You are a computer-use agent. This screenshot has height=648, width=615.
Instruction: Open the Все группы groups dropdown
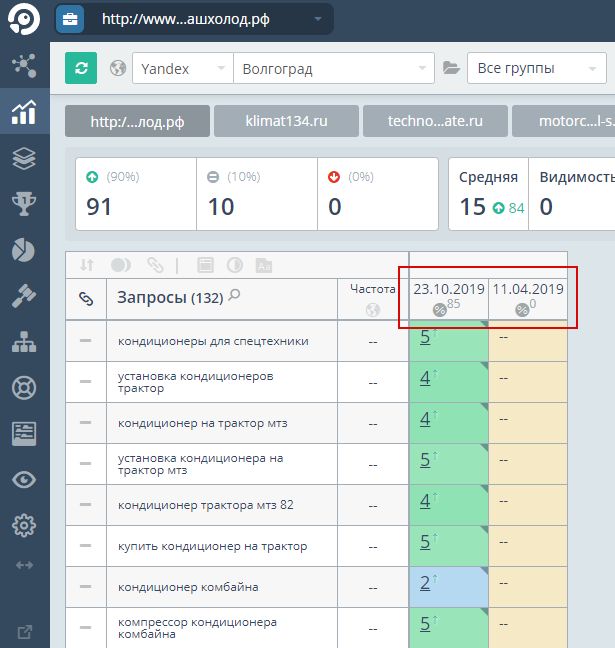pyautogui.click(x=538, y=69)
